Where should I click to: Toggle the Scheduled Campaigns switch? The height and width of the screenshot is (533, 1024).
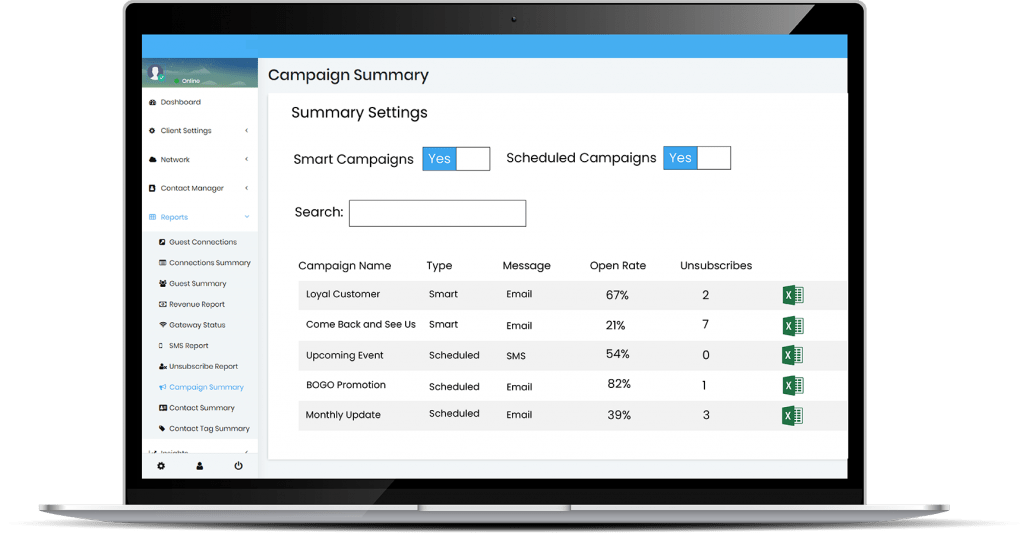pyautogui.click(x=697, y=158)
